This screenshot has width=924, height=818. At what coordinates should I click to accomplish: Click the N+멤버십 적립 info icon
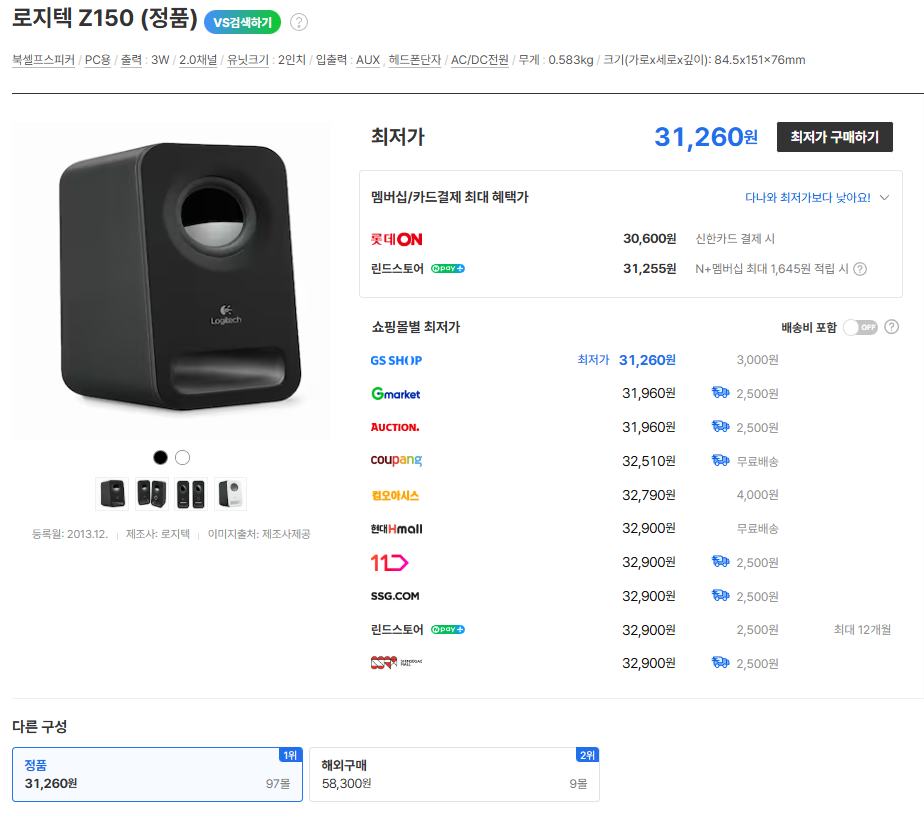(x=860, y=269)
